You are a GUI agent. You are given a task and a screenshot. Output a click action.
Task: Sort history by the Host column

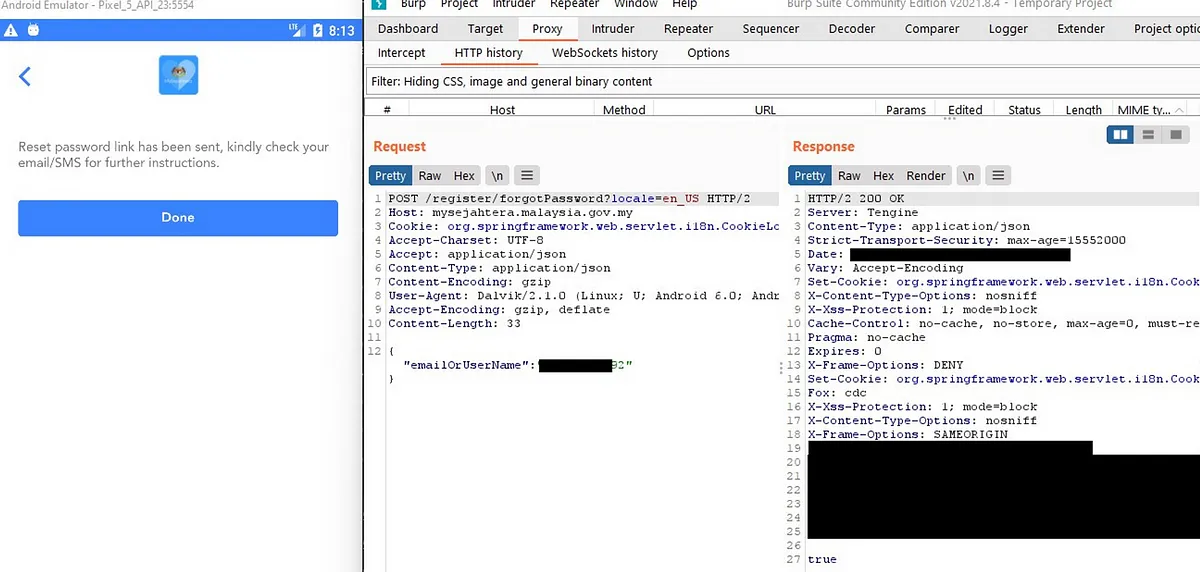tap(503, 110)
